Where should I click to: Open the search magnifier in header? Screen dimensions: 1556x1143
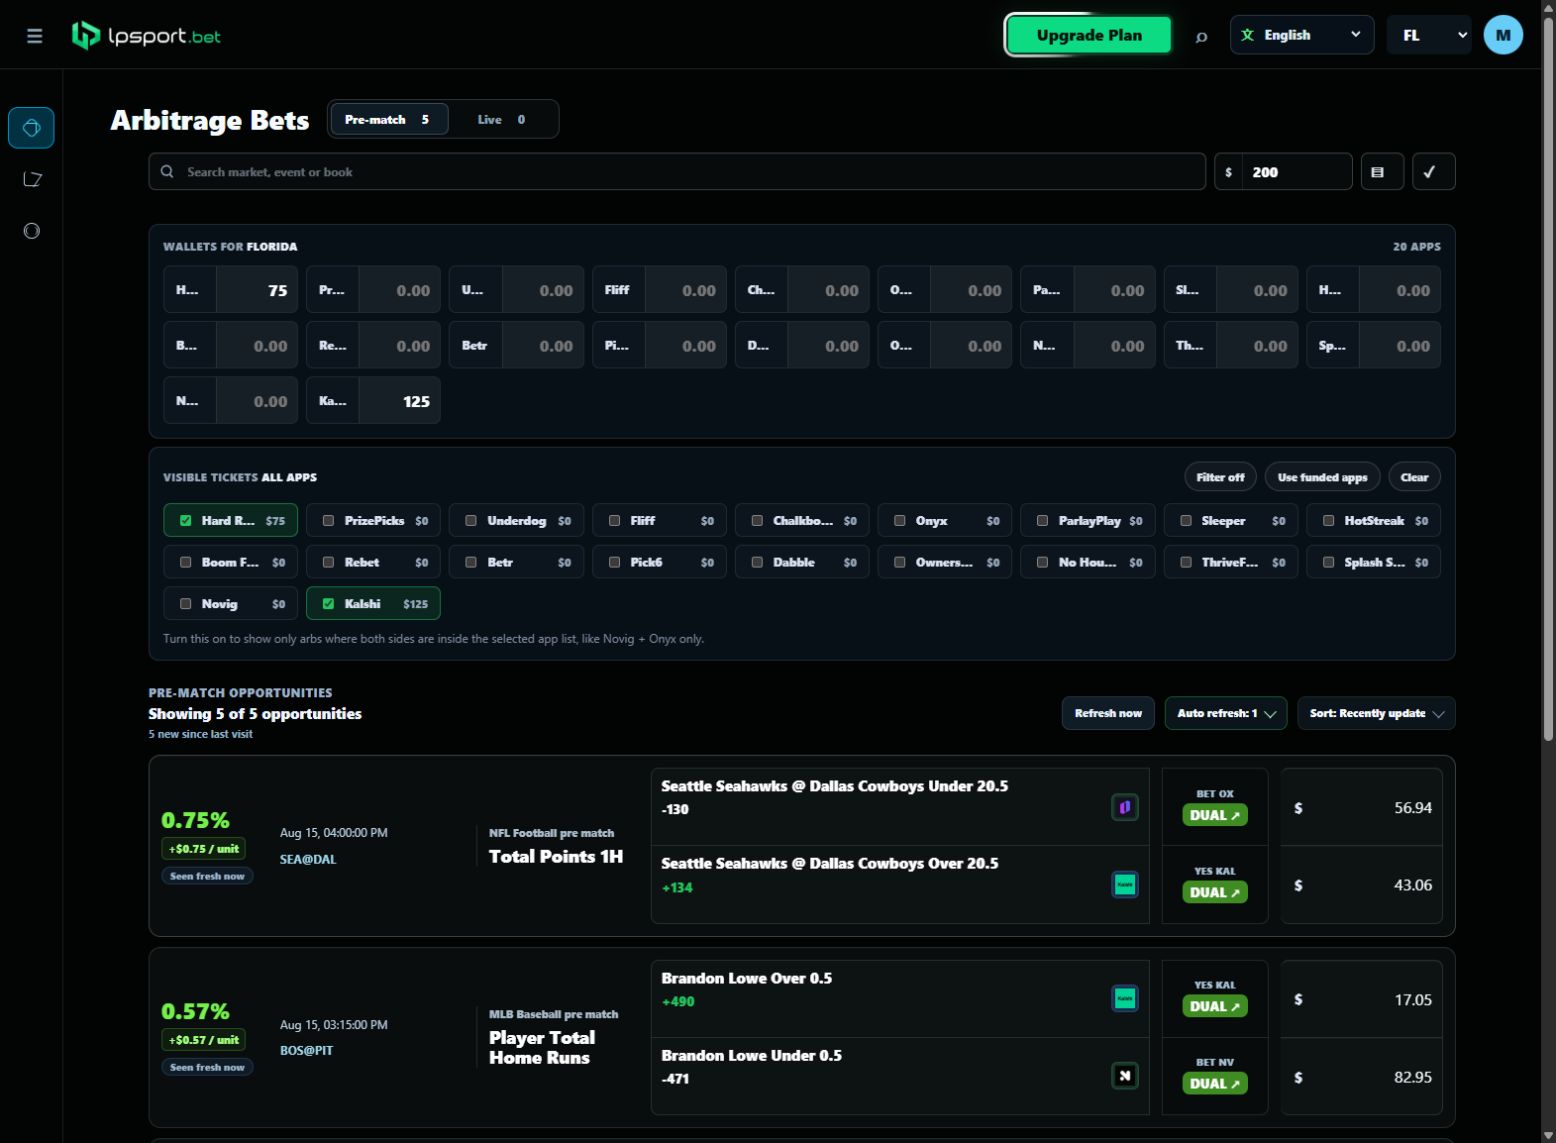click(1201, 36)
